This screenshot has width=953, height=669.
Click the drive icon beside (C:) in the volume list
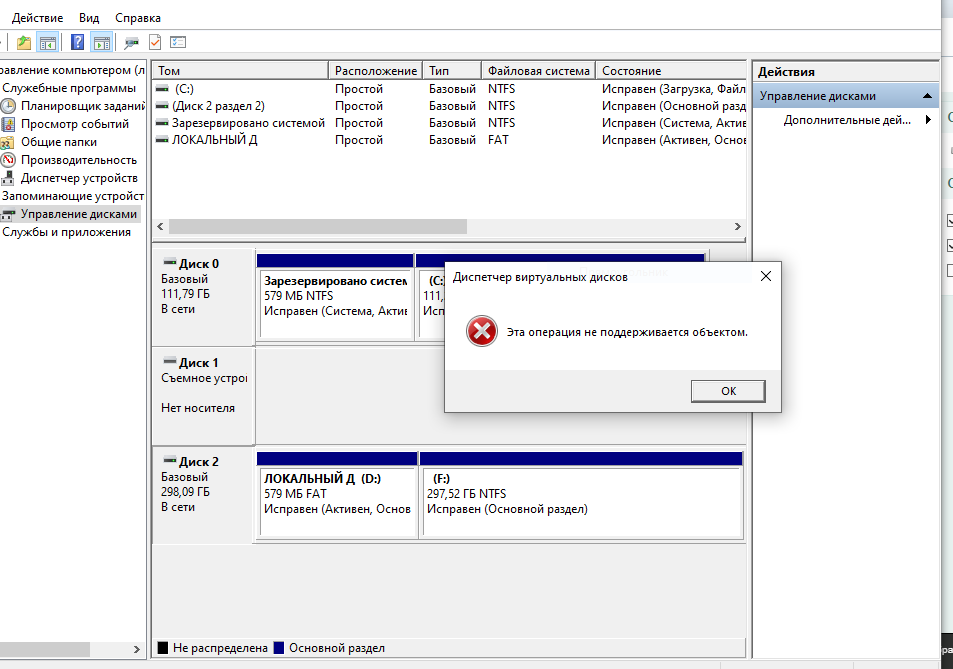coord(162,89)
